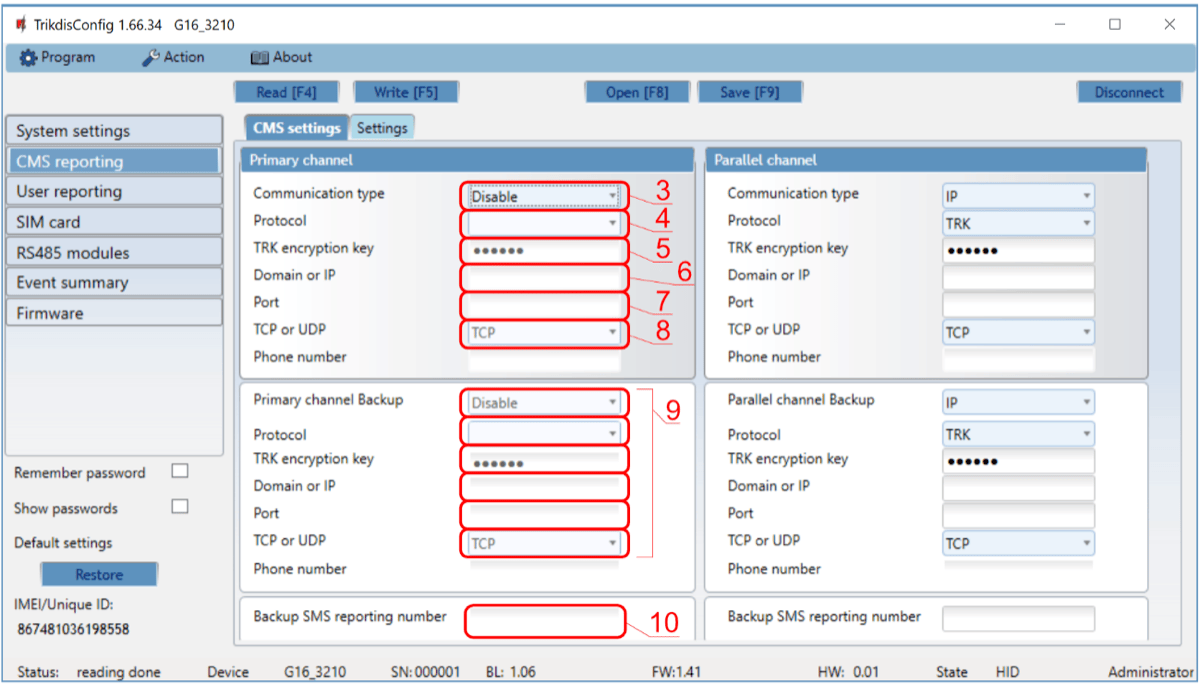Open the Program menu with gear icon
Viewport: 1200px width, 686px height.
click(58, 57)
